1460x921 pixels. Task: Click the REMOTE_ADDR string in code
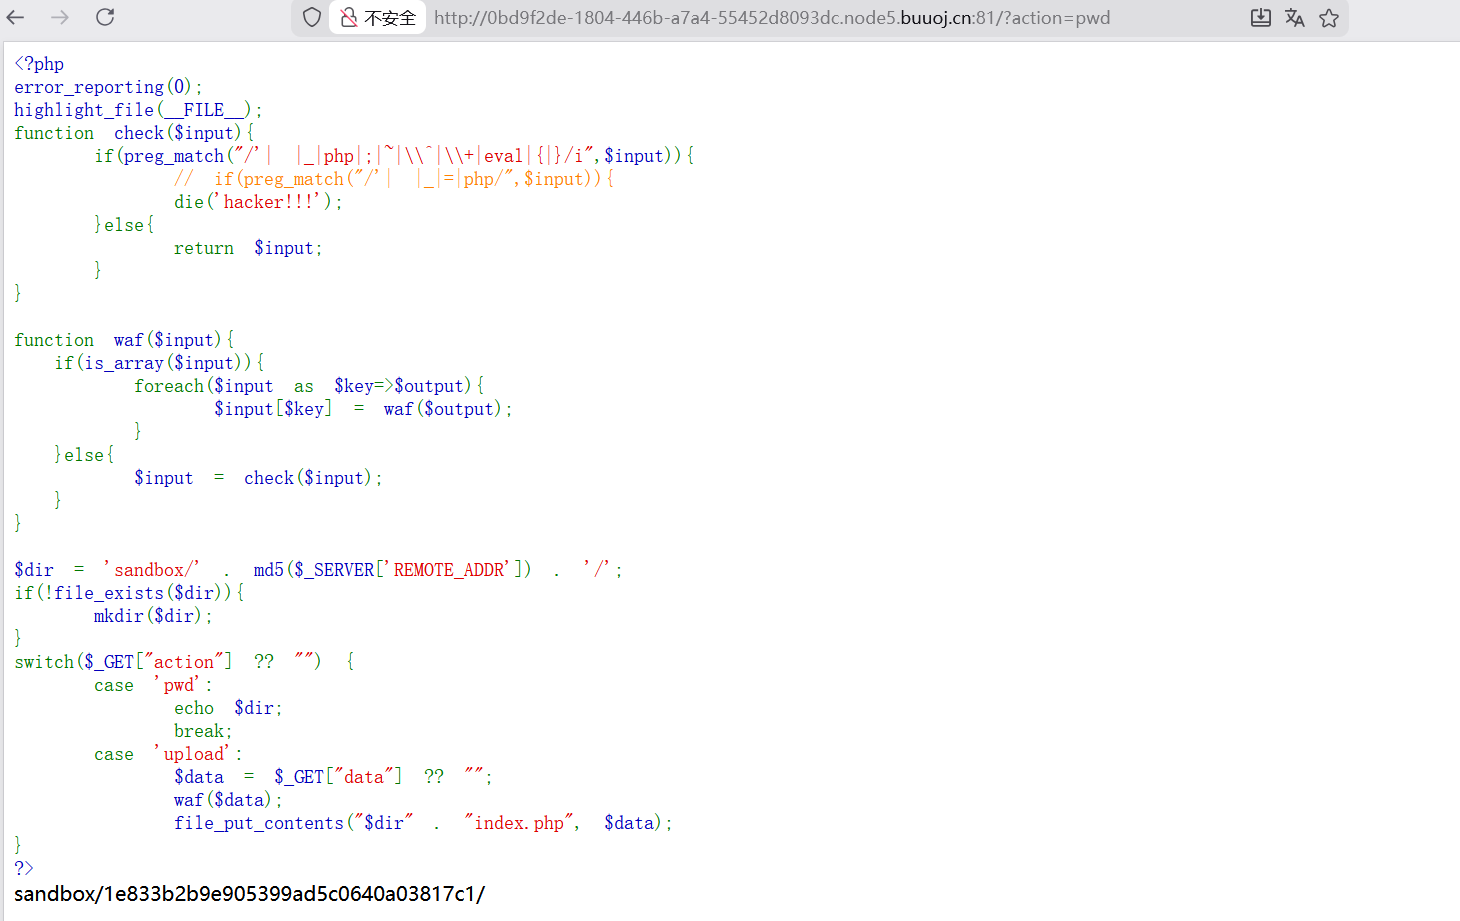pos(450,570)
